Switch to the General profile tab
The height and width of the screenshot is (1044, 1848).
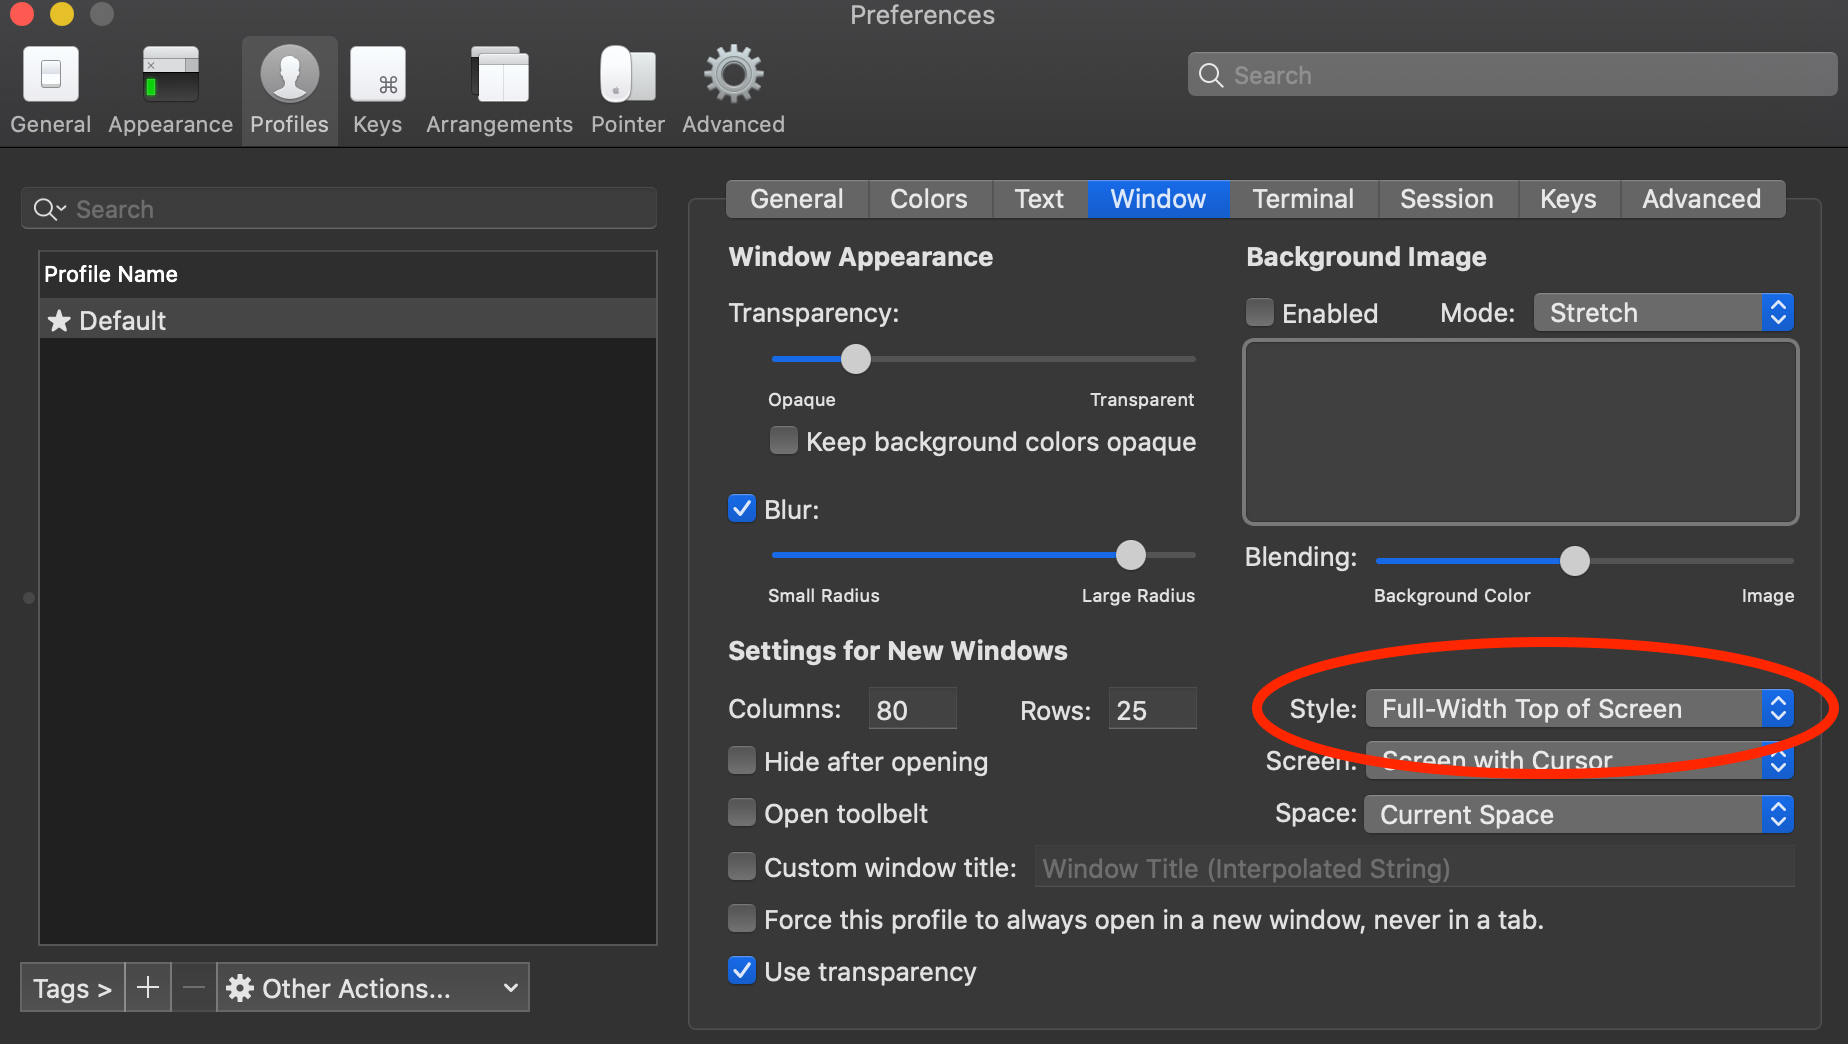(797, 199)
